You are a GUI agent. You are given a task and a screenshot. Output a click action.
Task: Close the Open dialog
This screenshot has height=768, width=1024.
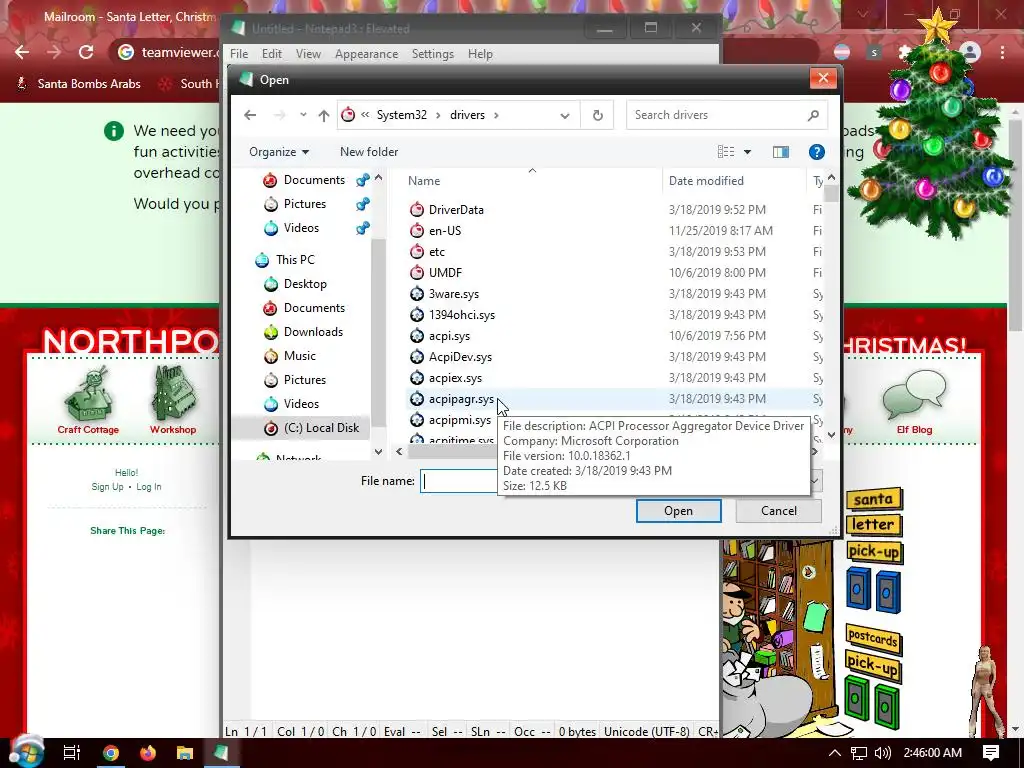[823, 78]
